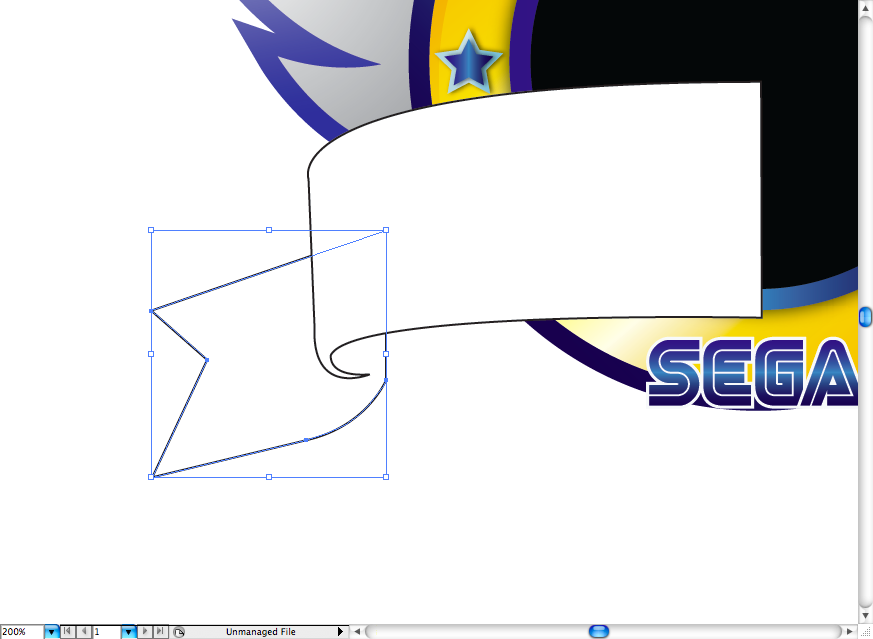The image size is (873, 639).
Task: Click the Version Cue status icon
Action: coord(178,632)
